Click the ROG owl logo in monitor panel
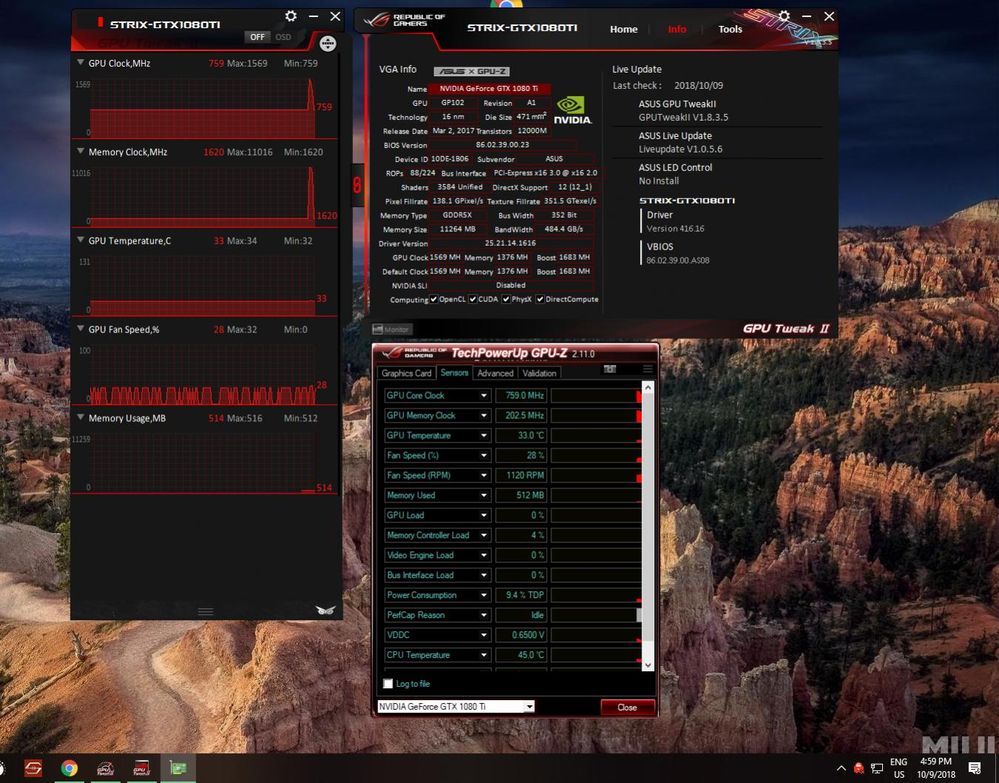 (325, 610)
